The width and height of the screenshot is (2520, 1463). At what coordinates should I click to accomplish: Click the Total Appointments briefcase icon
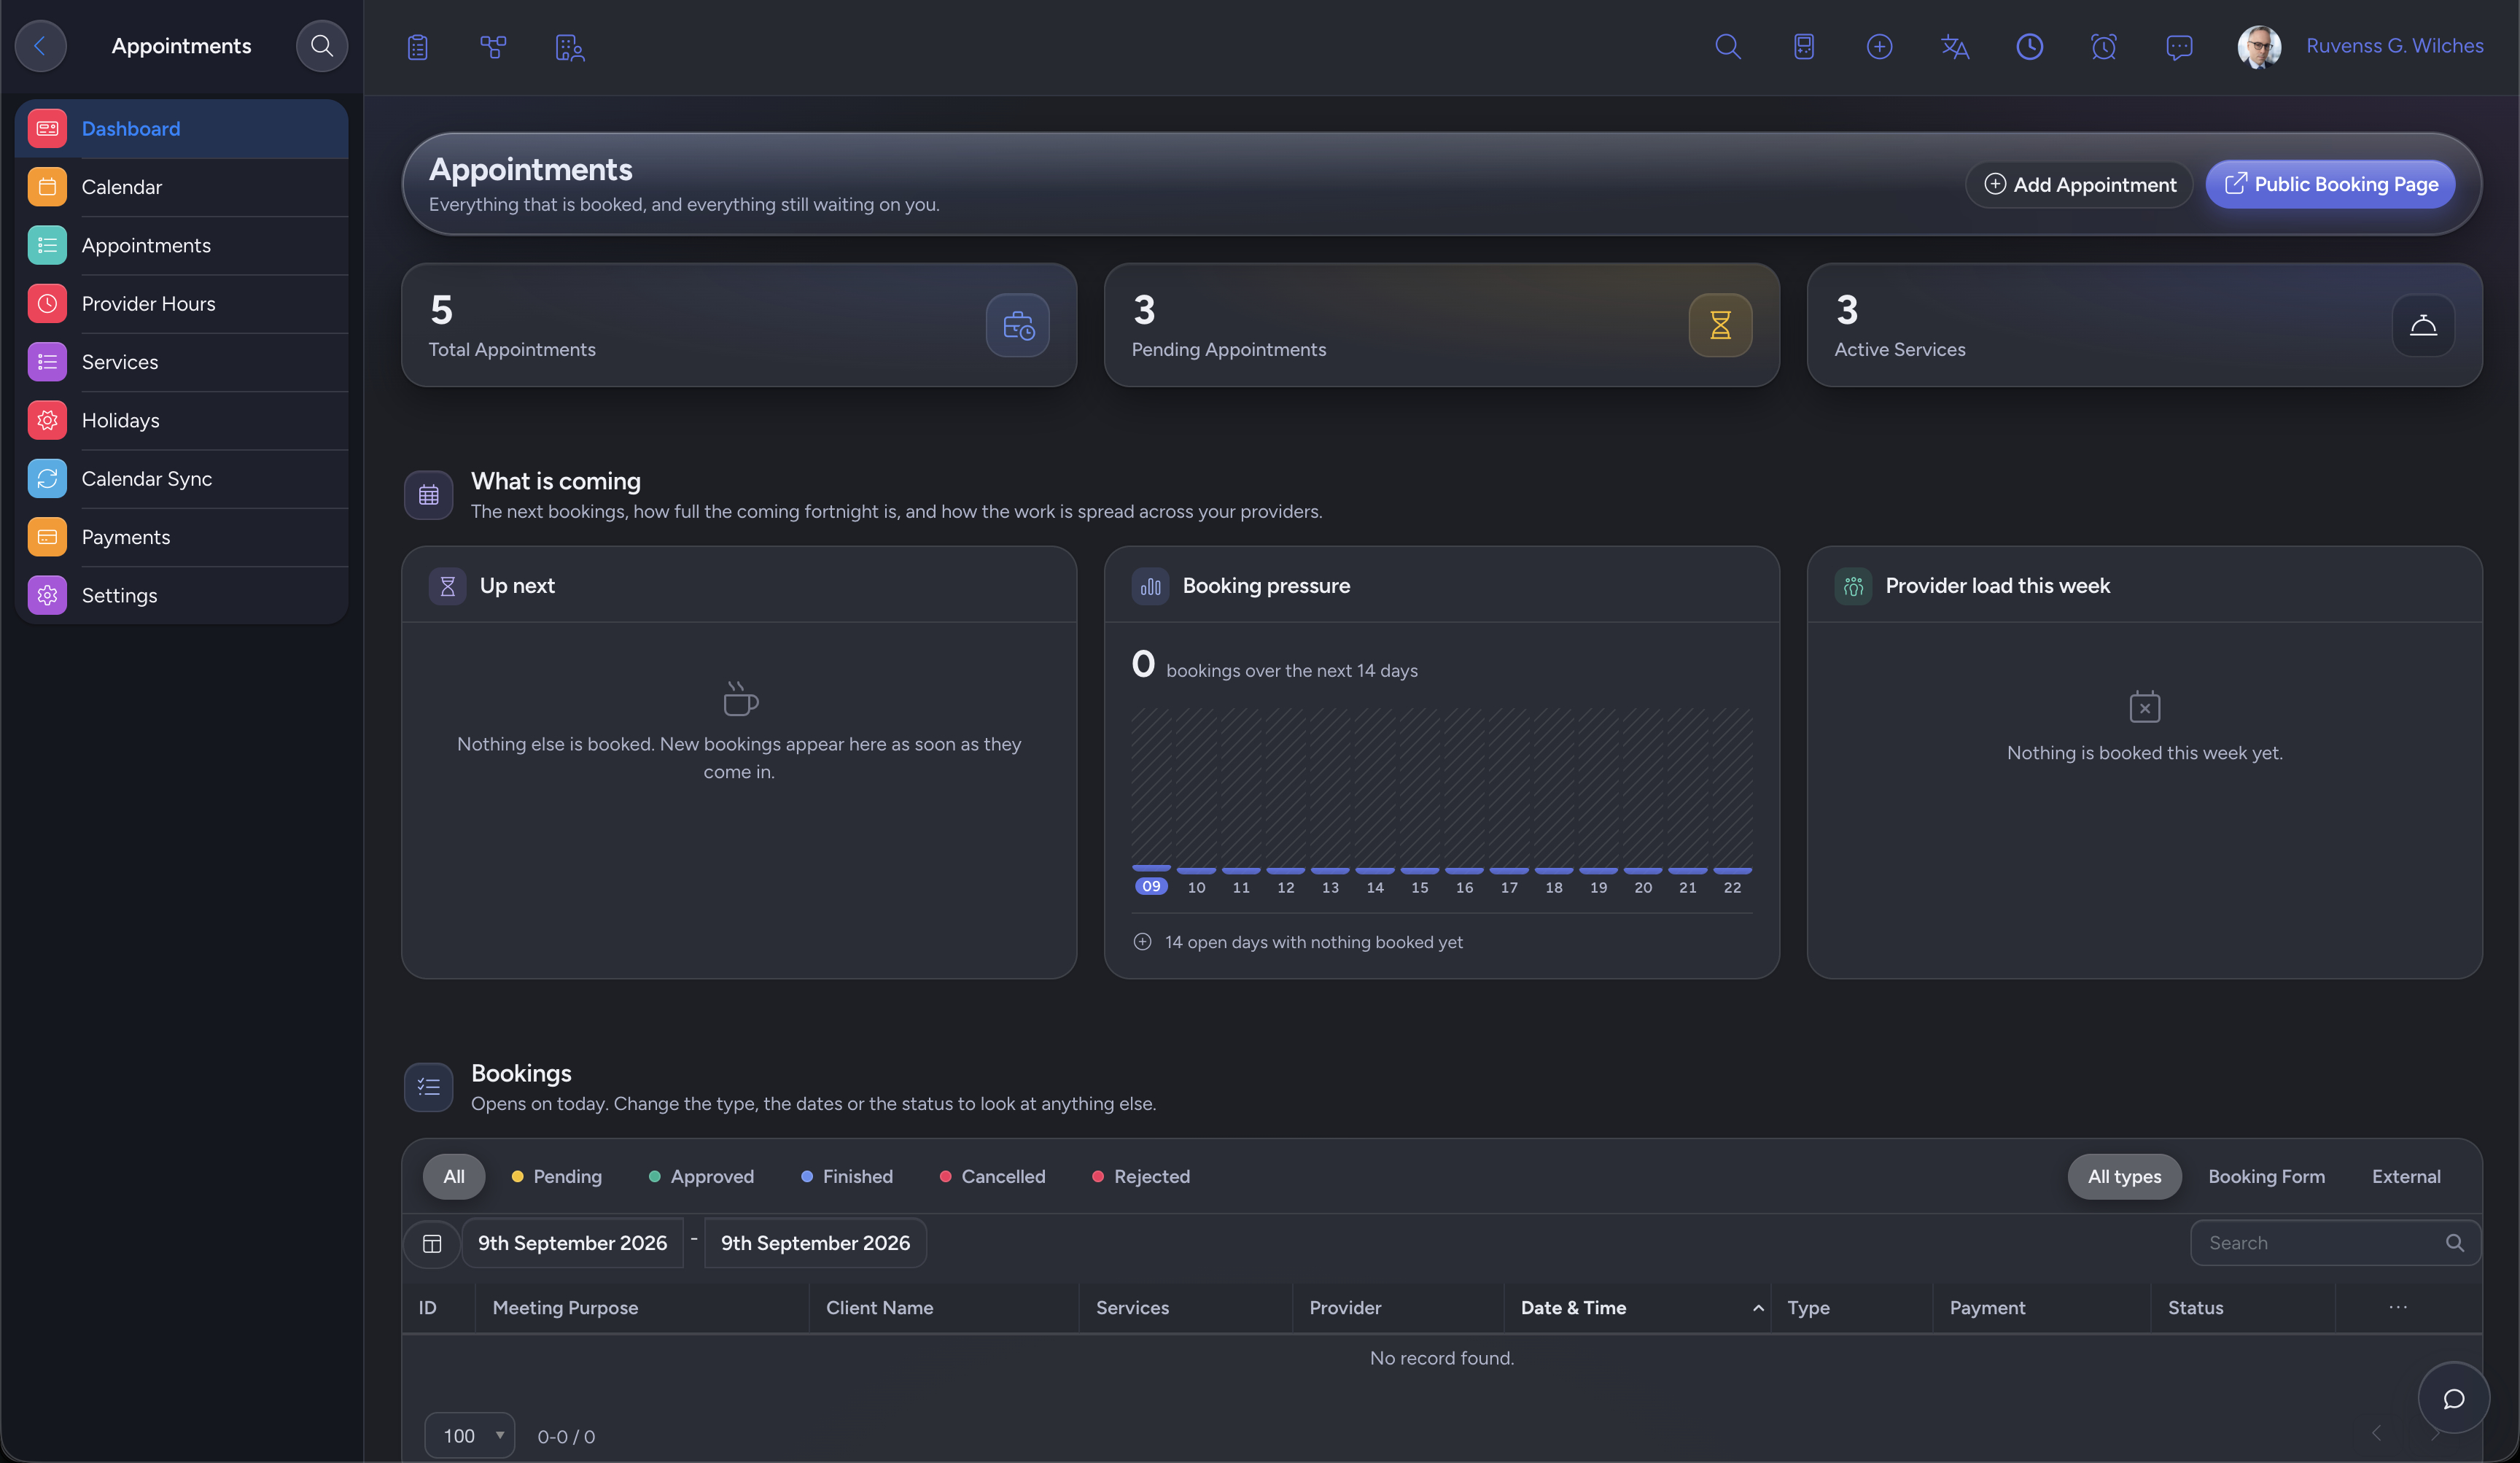(1018, 325)
